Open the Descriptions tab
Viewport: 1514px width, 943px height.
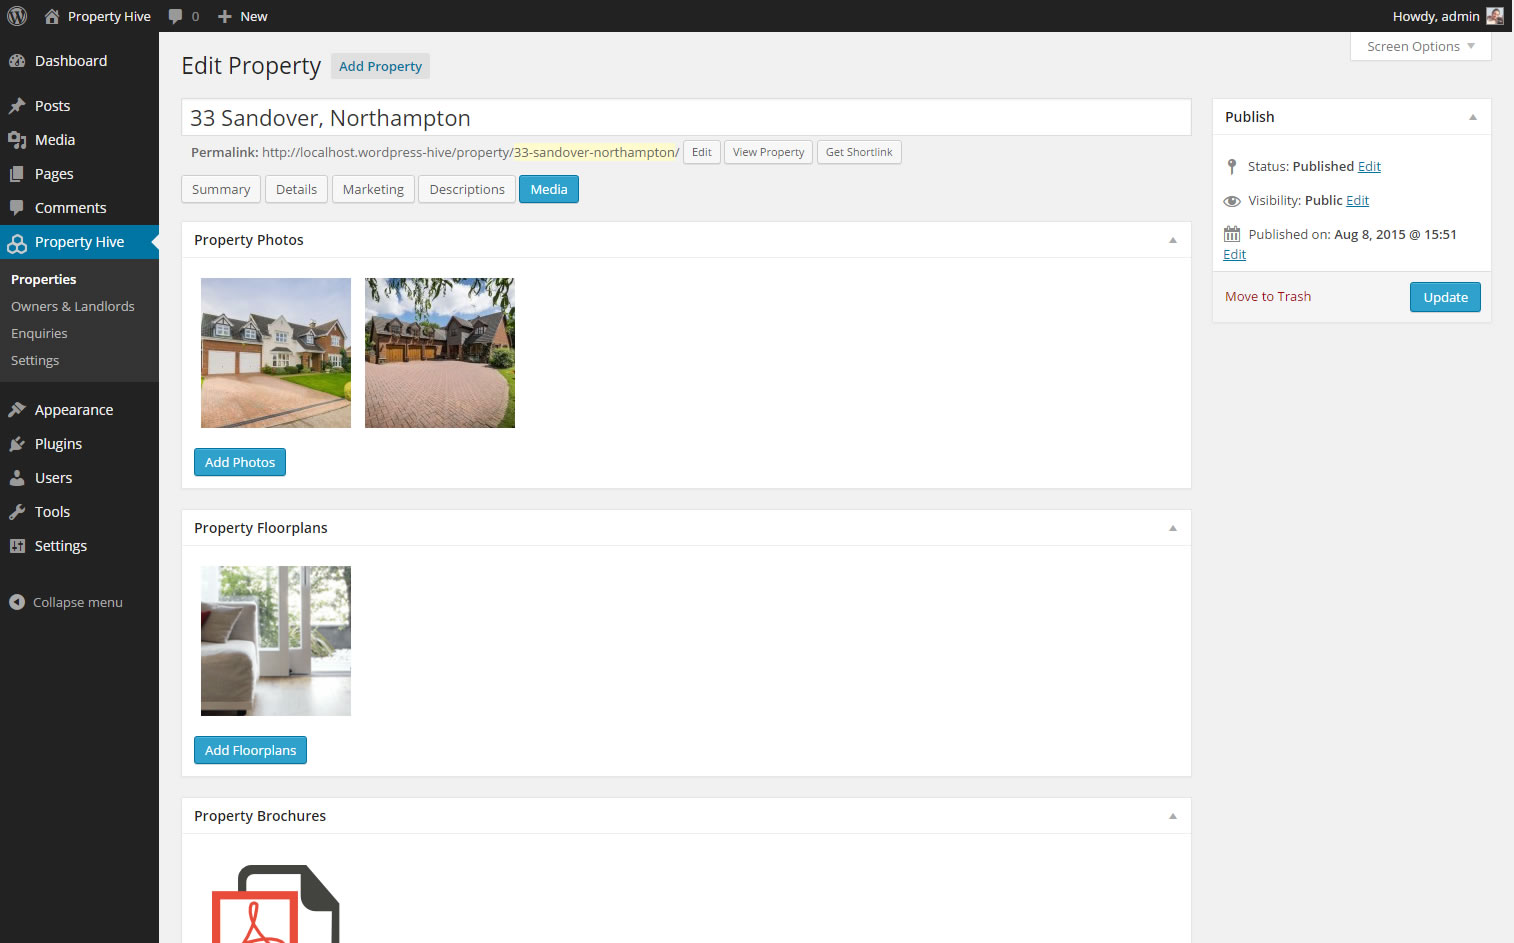coord(467,189)
